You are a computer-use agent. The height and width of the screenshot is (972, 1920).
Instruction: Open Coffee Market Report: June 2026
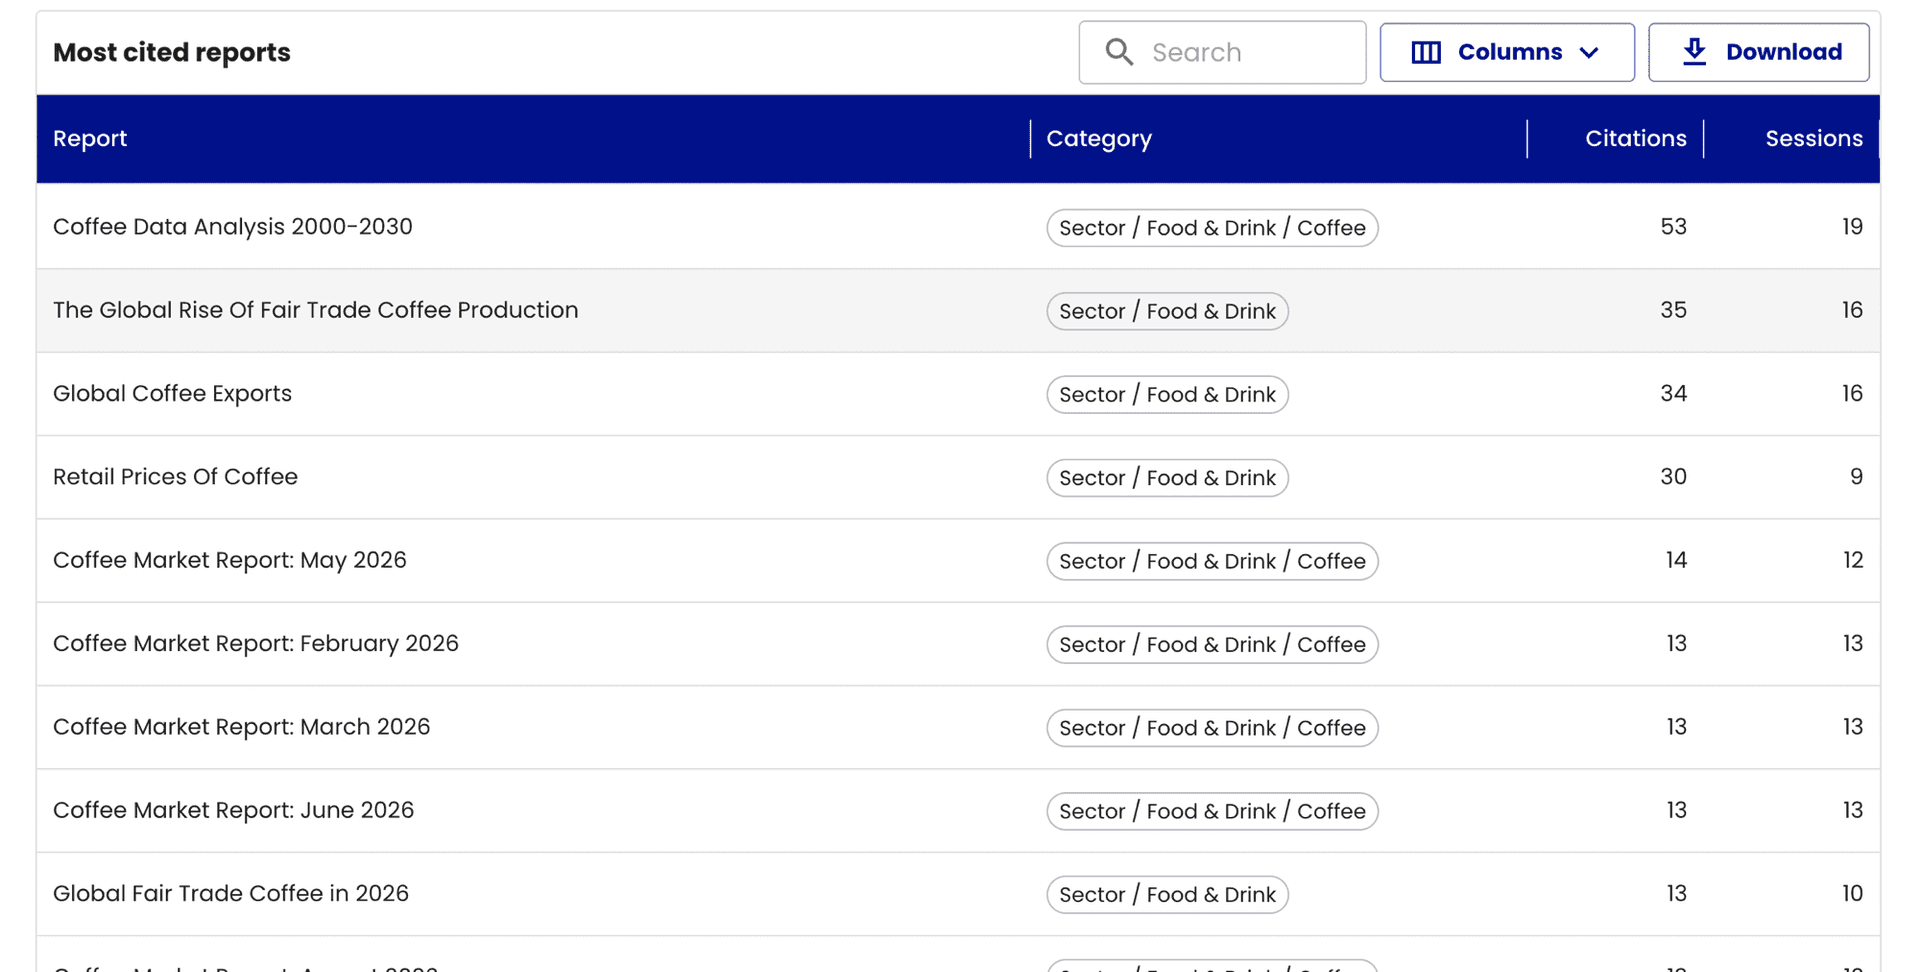click(233, 810)
